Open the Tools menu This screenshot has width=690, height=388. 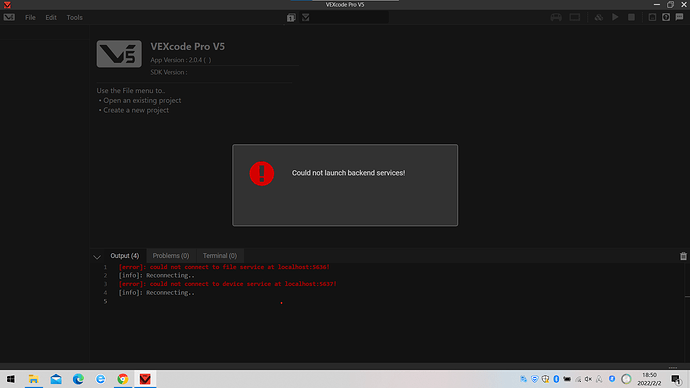pos(74,18)
